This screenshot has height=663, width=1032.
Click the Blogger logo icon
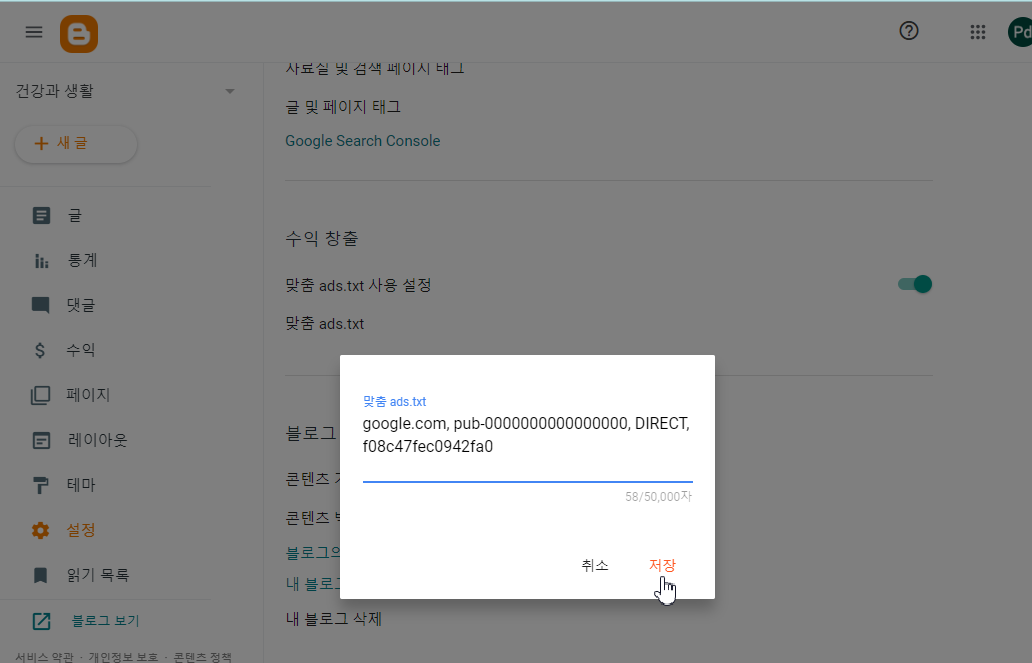point(78,33)
